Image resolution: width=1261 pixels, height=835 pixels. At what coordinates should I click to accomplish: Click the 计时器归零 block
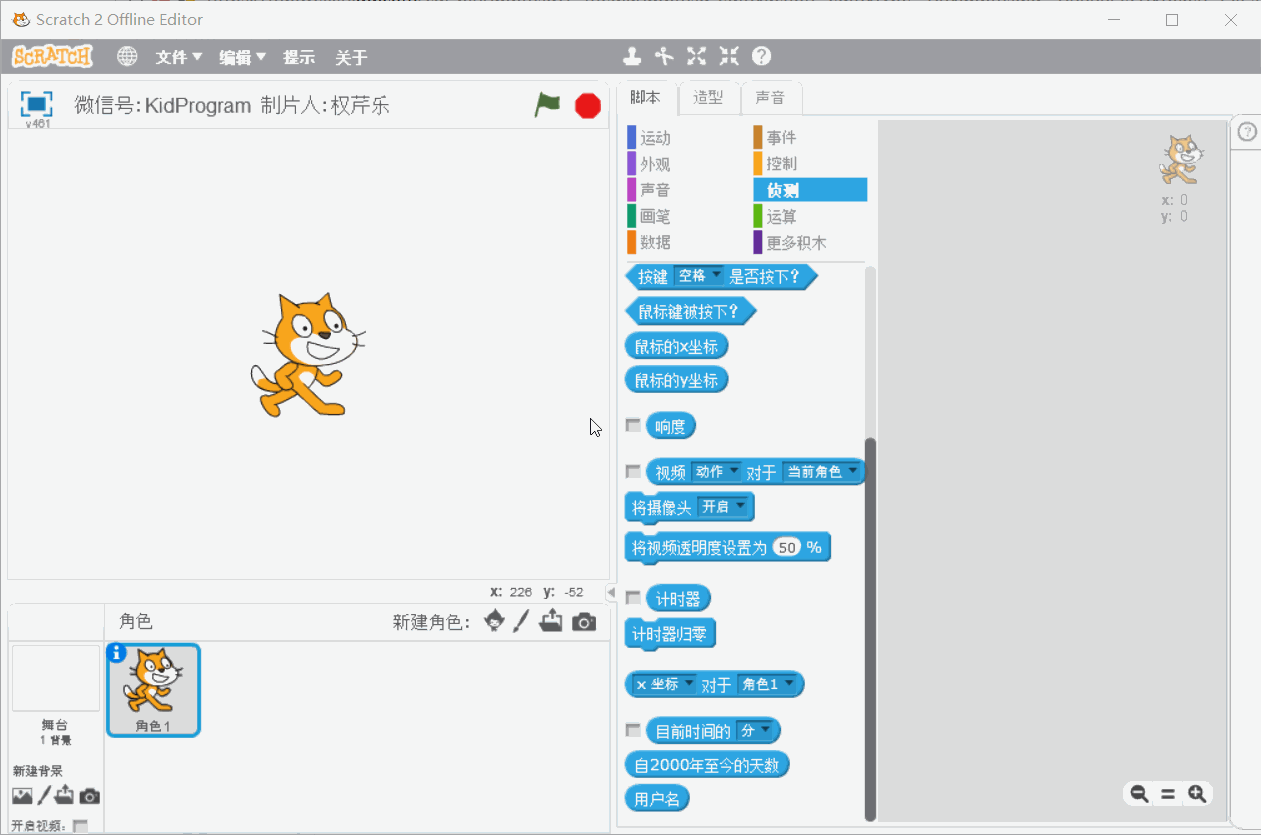[670, 634]
